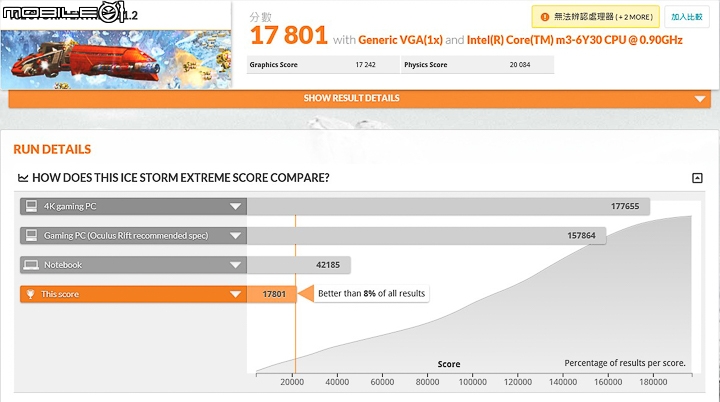
Task: Click the 180000 axis label on chart
Action: pyautogui.click(x=653, y=382)
